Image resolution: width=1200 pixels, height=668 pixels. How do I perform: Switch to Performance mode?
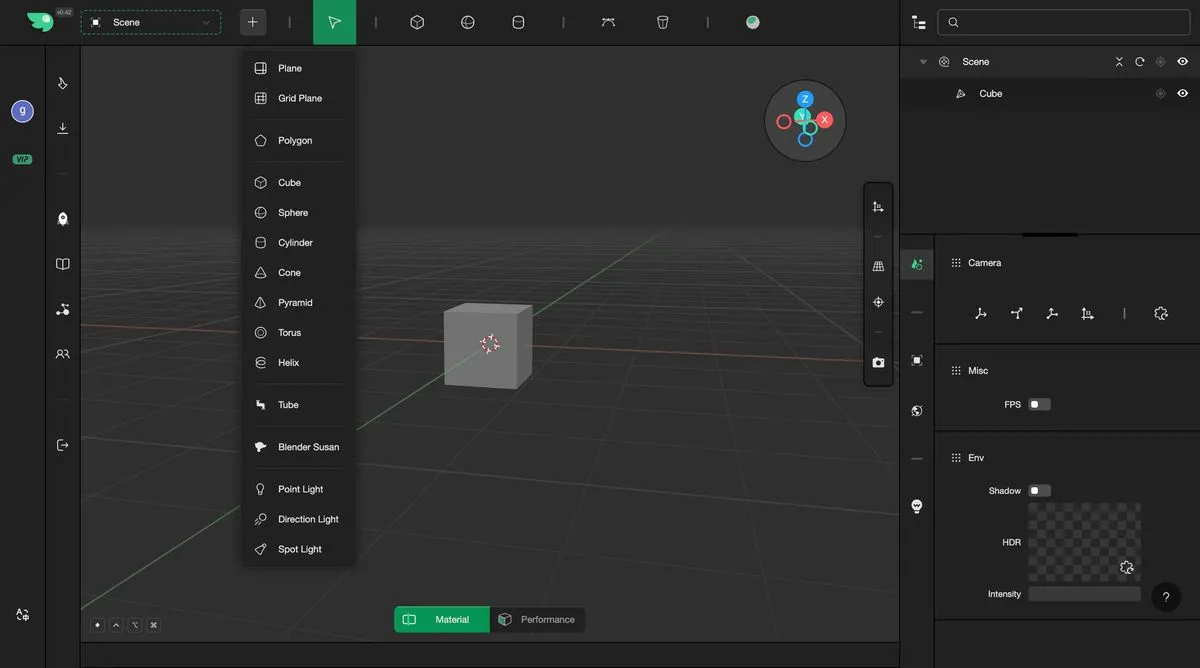coord(537,620)
